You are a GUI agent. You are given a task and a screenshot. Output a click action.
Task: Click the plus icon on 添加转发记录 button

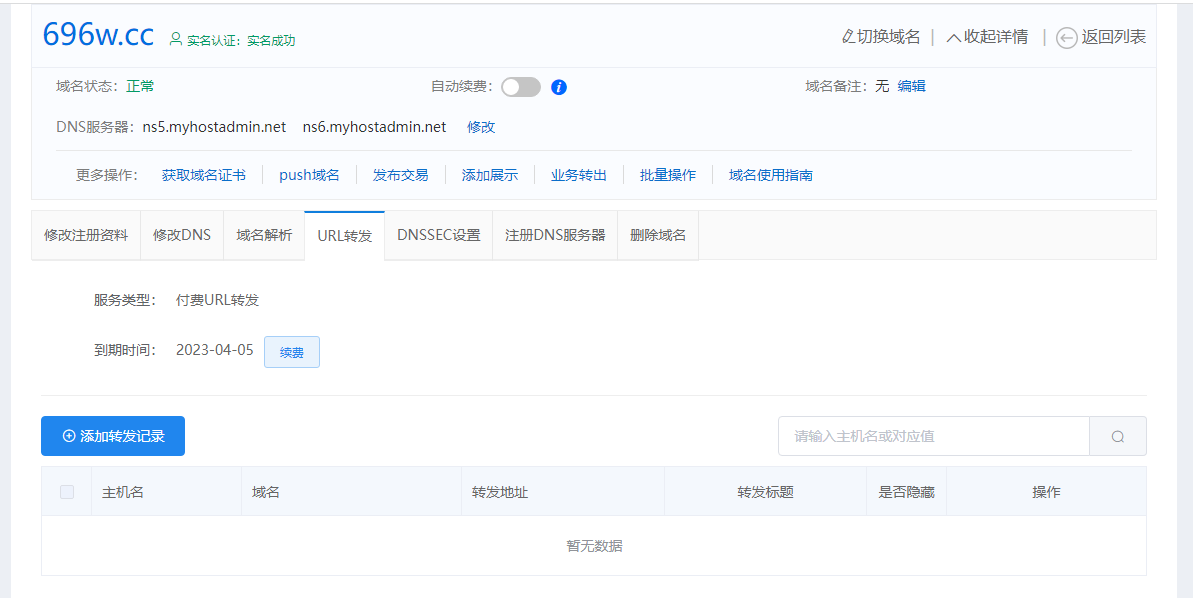click(68, 436)
